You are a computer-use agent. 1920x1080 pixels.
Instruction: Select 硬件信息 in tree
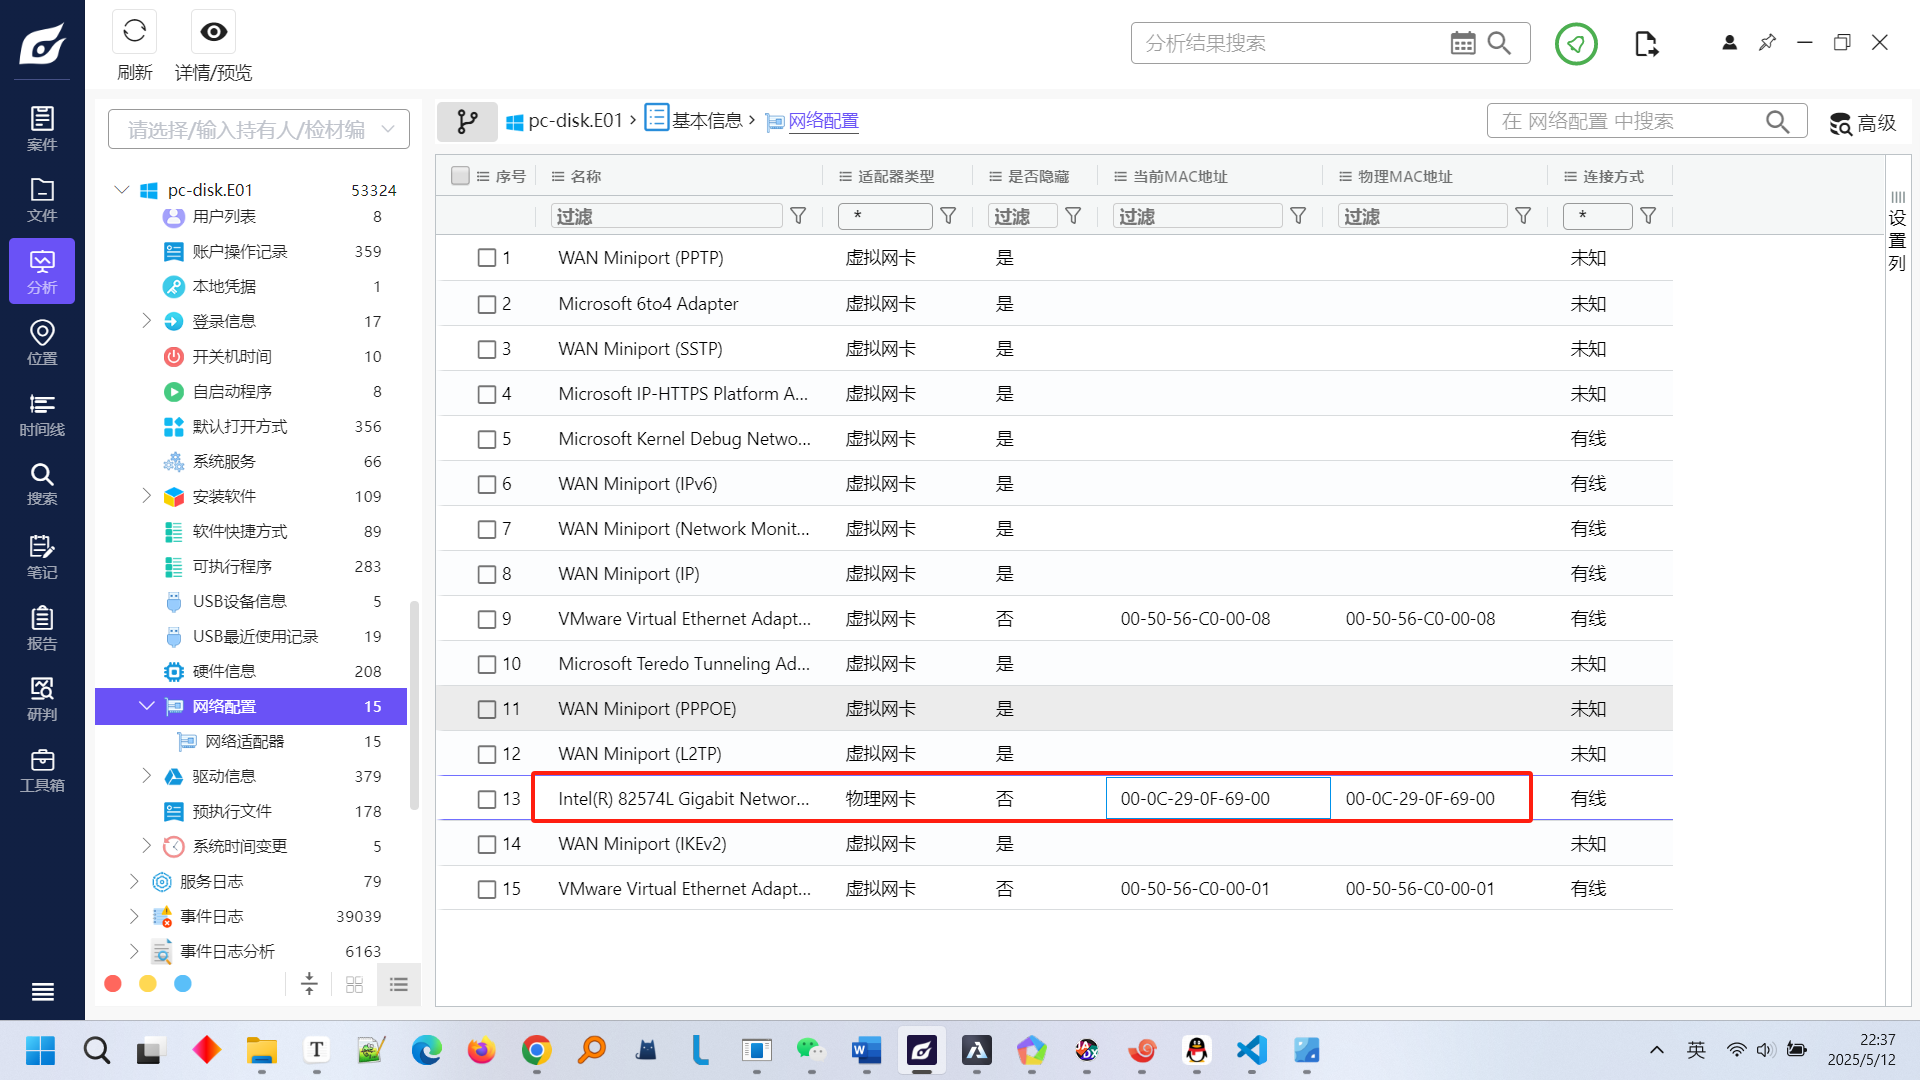point(224,671)
